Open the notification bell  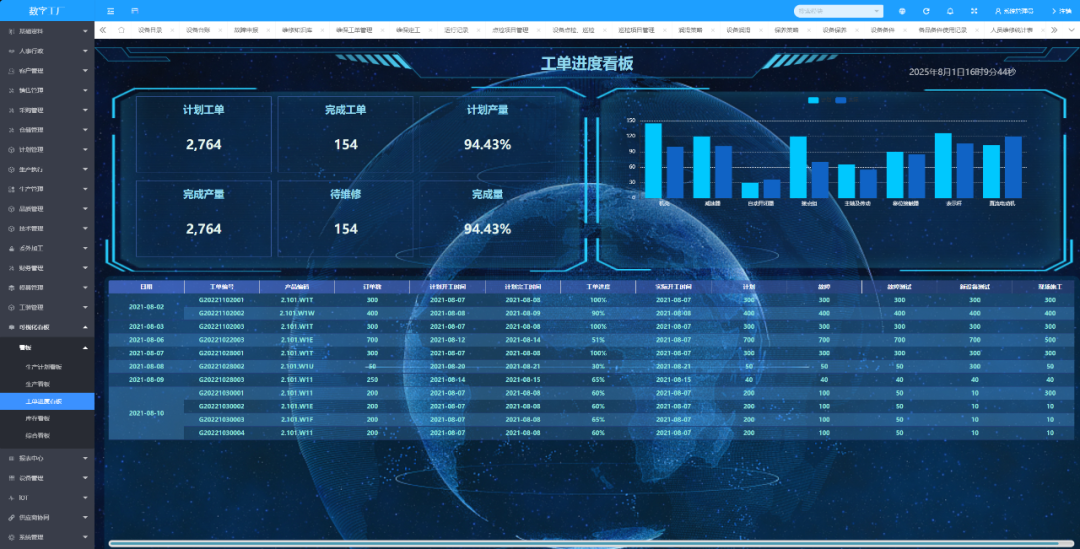coord(950,11)
